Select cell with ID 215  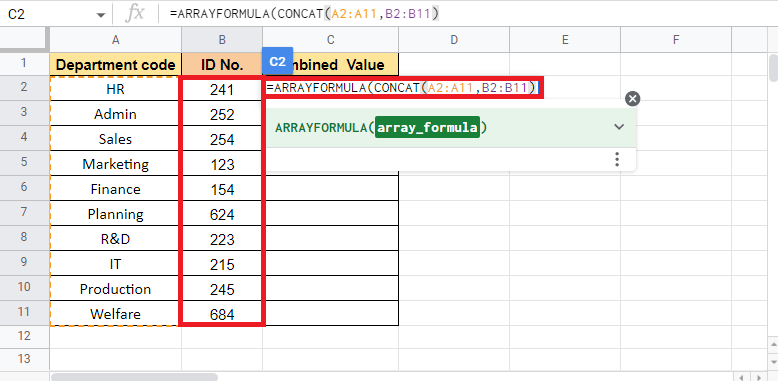222,264
